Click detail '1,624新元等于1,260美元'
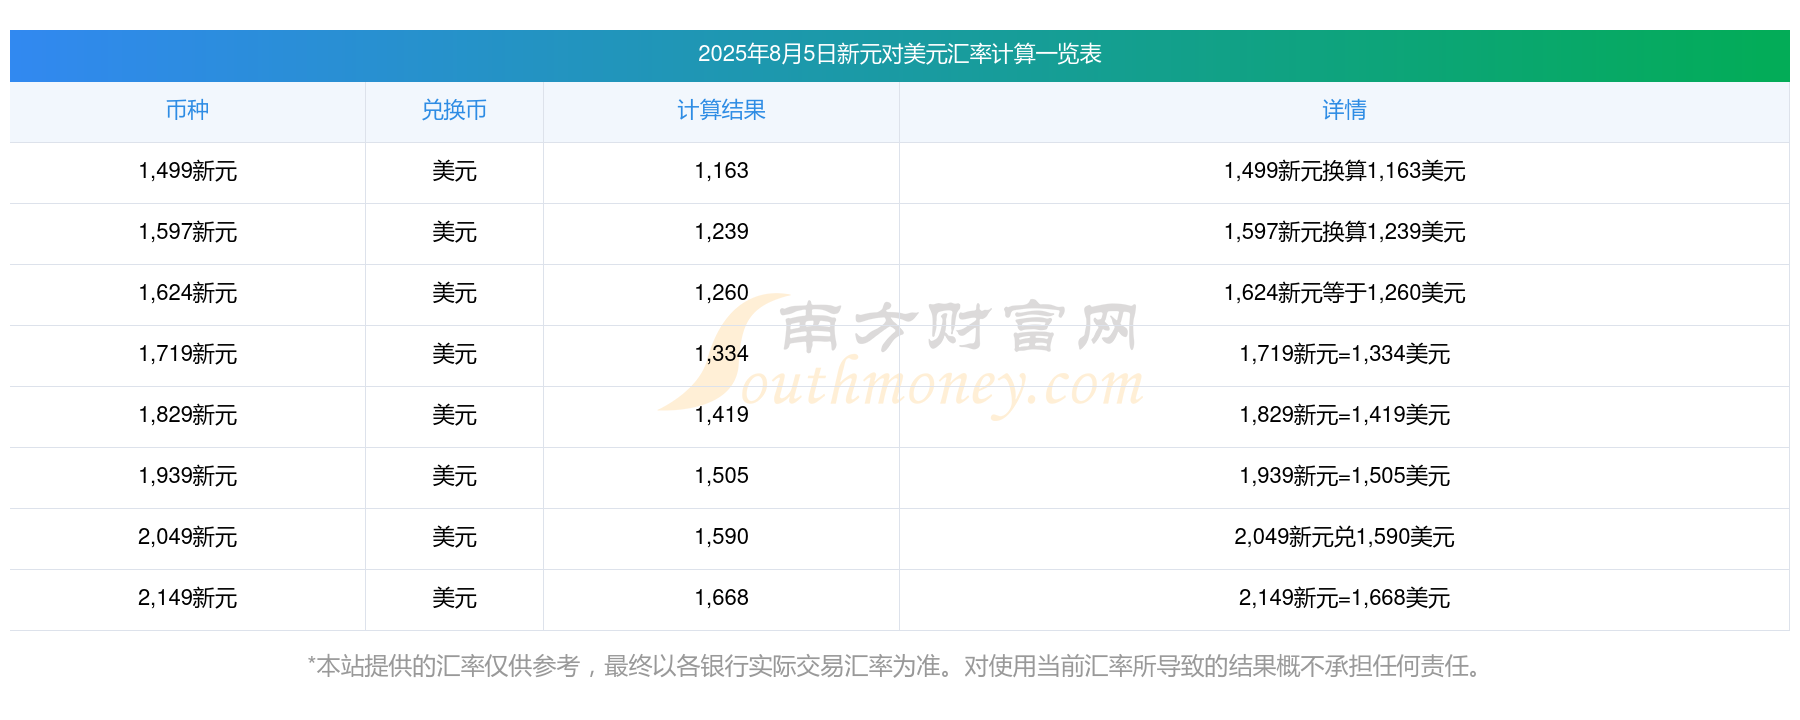Screen dimensions: 1800x720 (1344, 294)
